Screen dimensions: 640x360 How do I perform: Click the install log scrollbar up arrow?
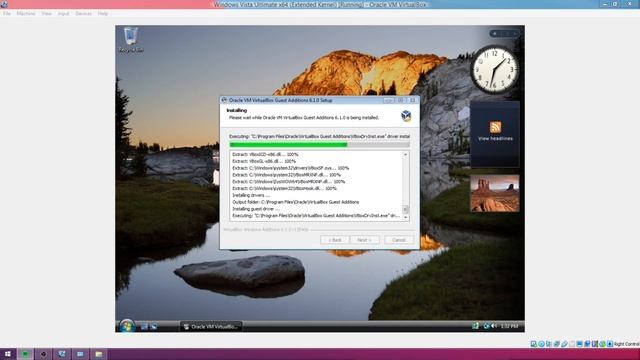click(406, 155)
